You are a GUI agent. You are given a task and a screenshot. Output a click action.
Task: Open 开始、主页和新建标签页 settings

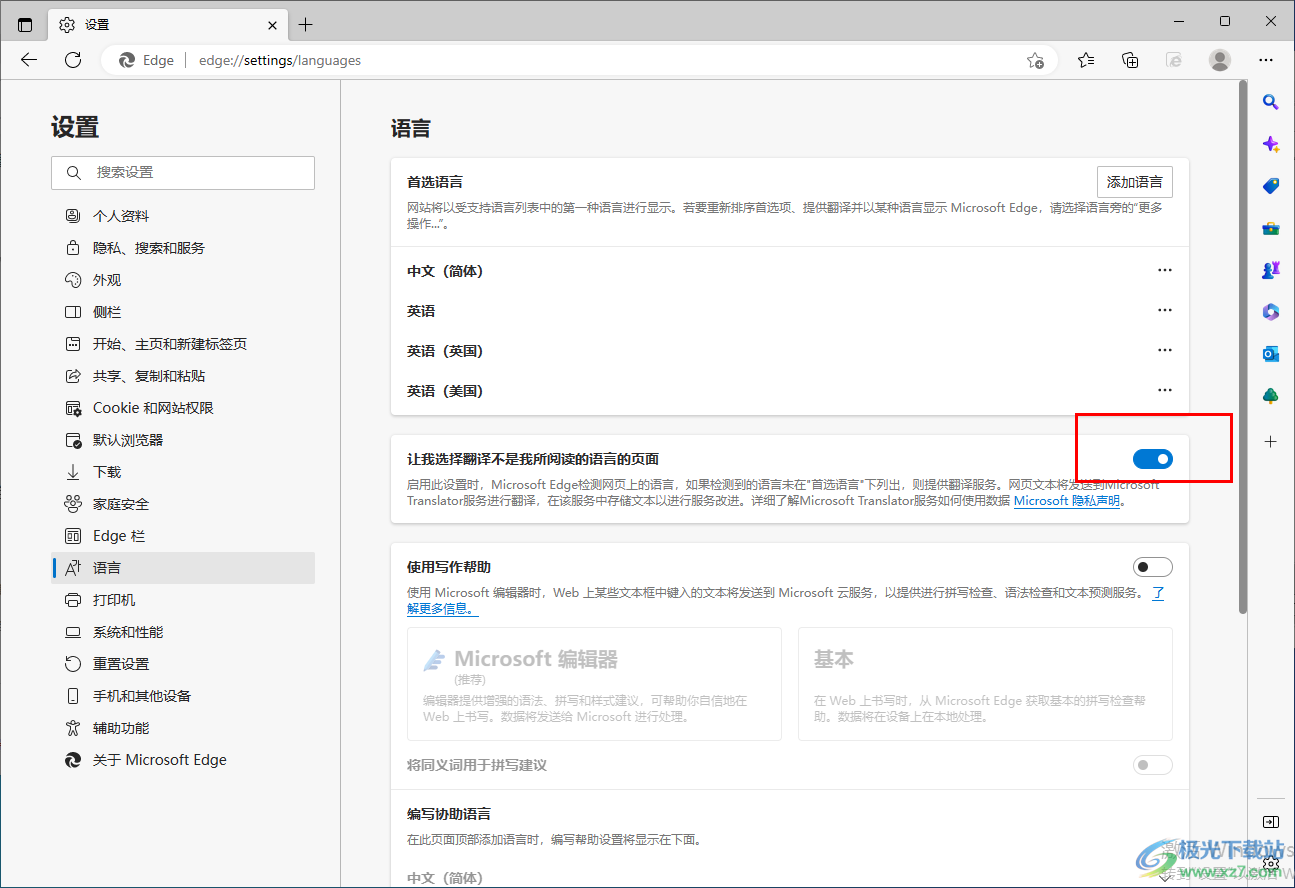click(x=183, y=344)
